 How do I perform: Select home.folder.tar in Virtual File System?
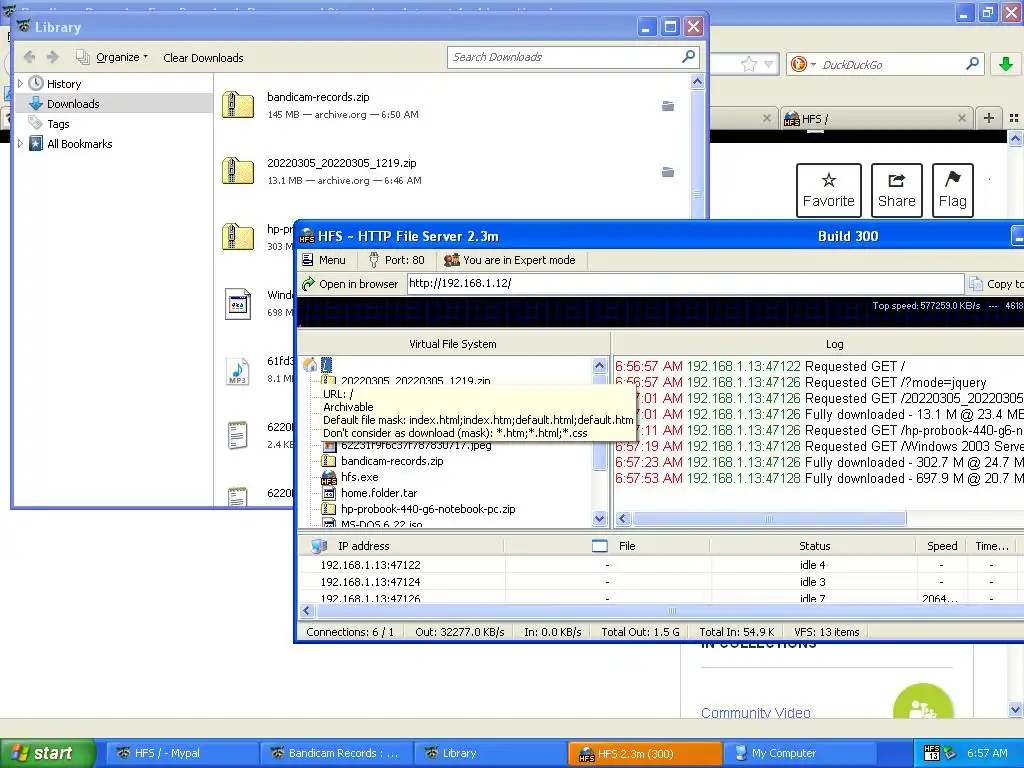pos(379,493)
